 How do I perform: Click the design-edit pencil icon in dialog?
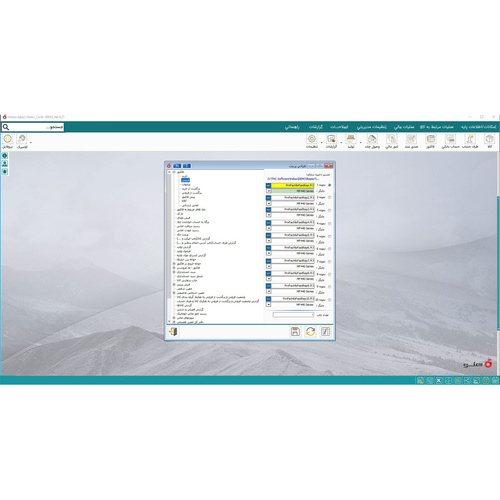[326, 332]
